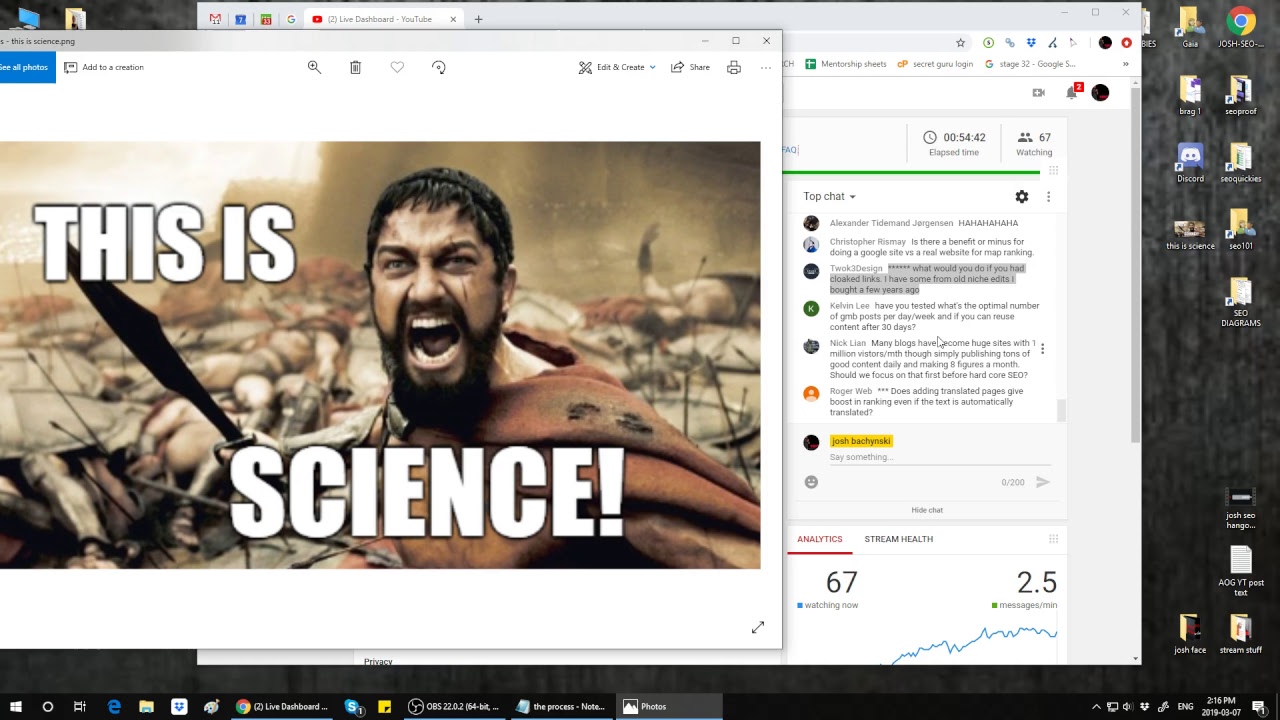Viewport: 1280px width, 720px height.
Task: Open the YouTube account avatar menu
Action: 1100,93
